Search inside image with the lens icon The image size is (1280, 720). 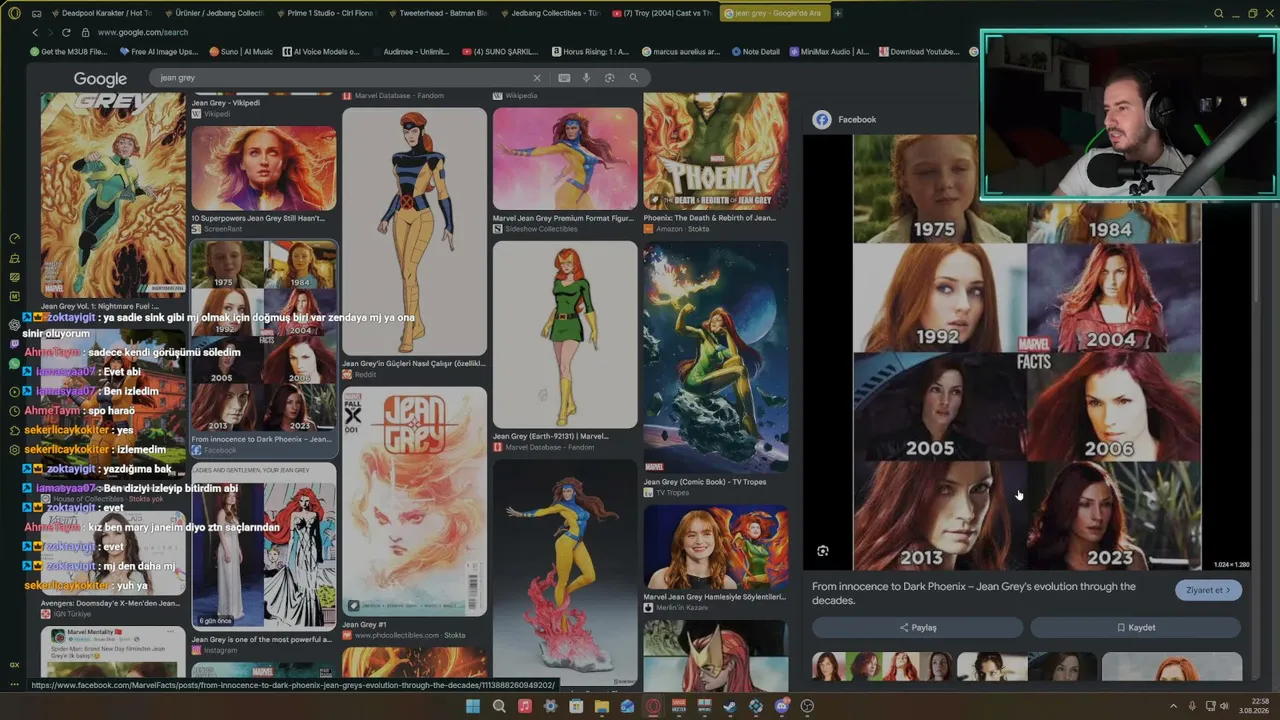(822, 551)
